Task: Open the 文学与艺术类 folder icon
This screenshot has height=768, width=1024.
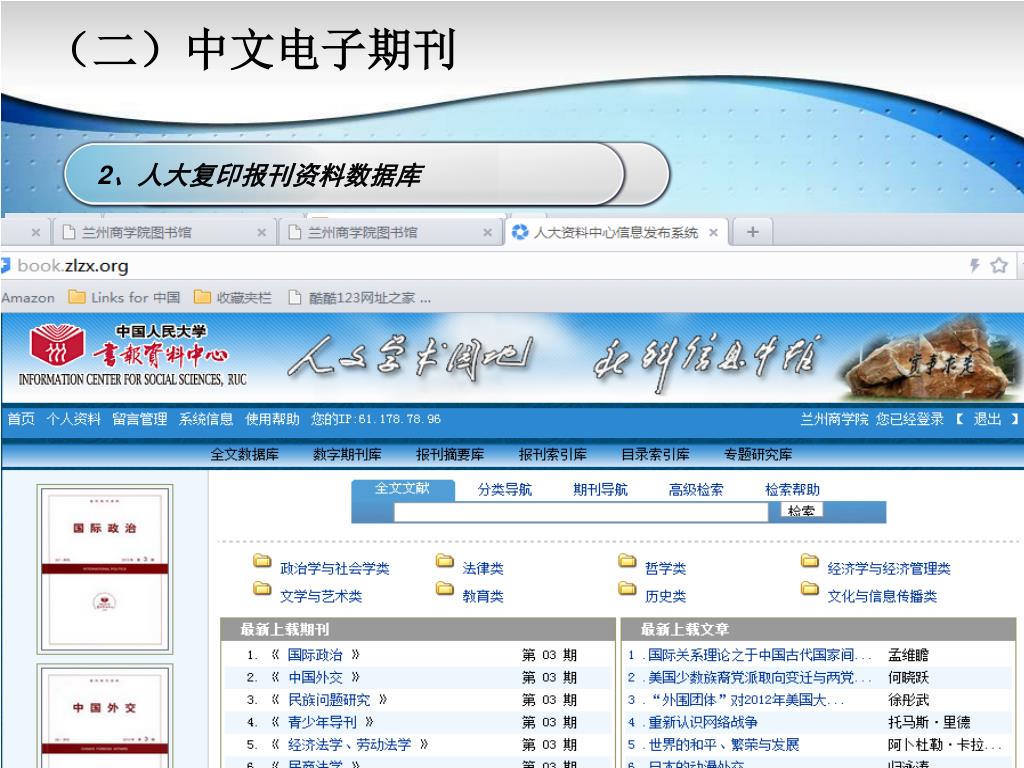Action: [262, 588]
